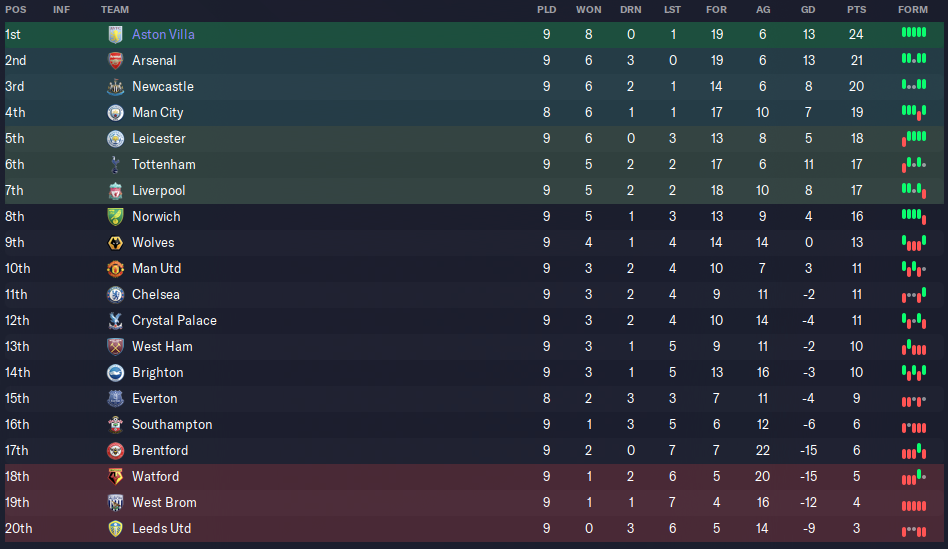Sort by the WON column header
The height and width of the screenshot is (549, 948).
tap(588, 9)
